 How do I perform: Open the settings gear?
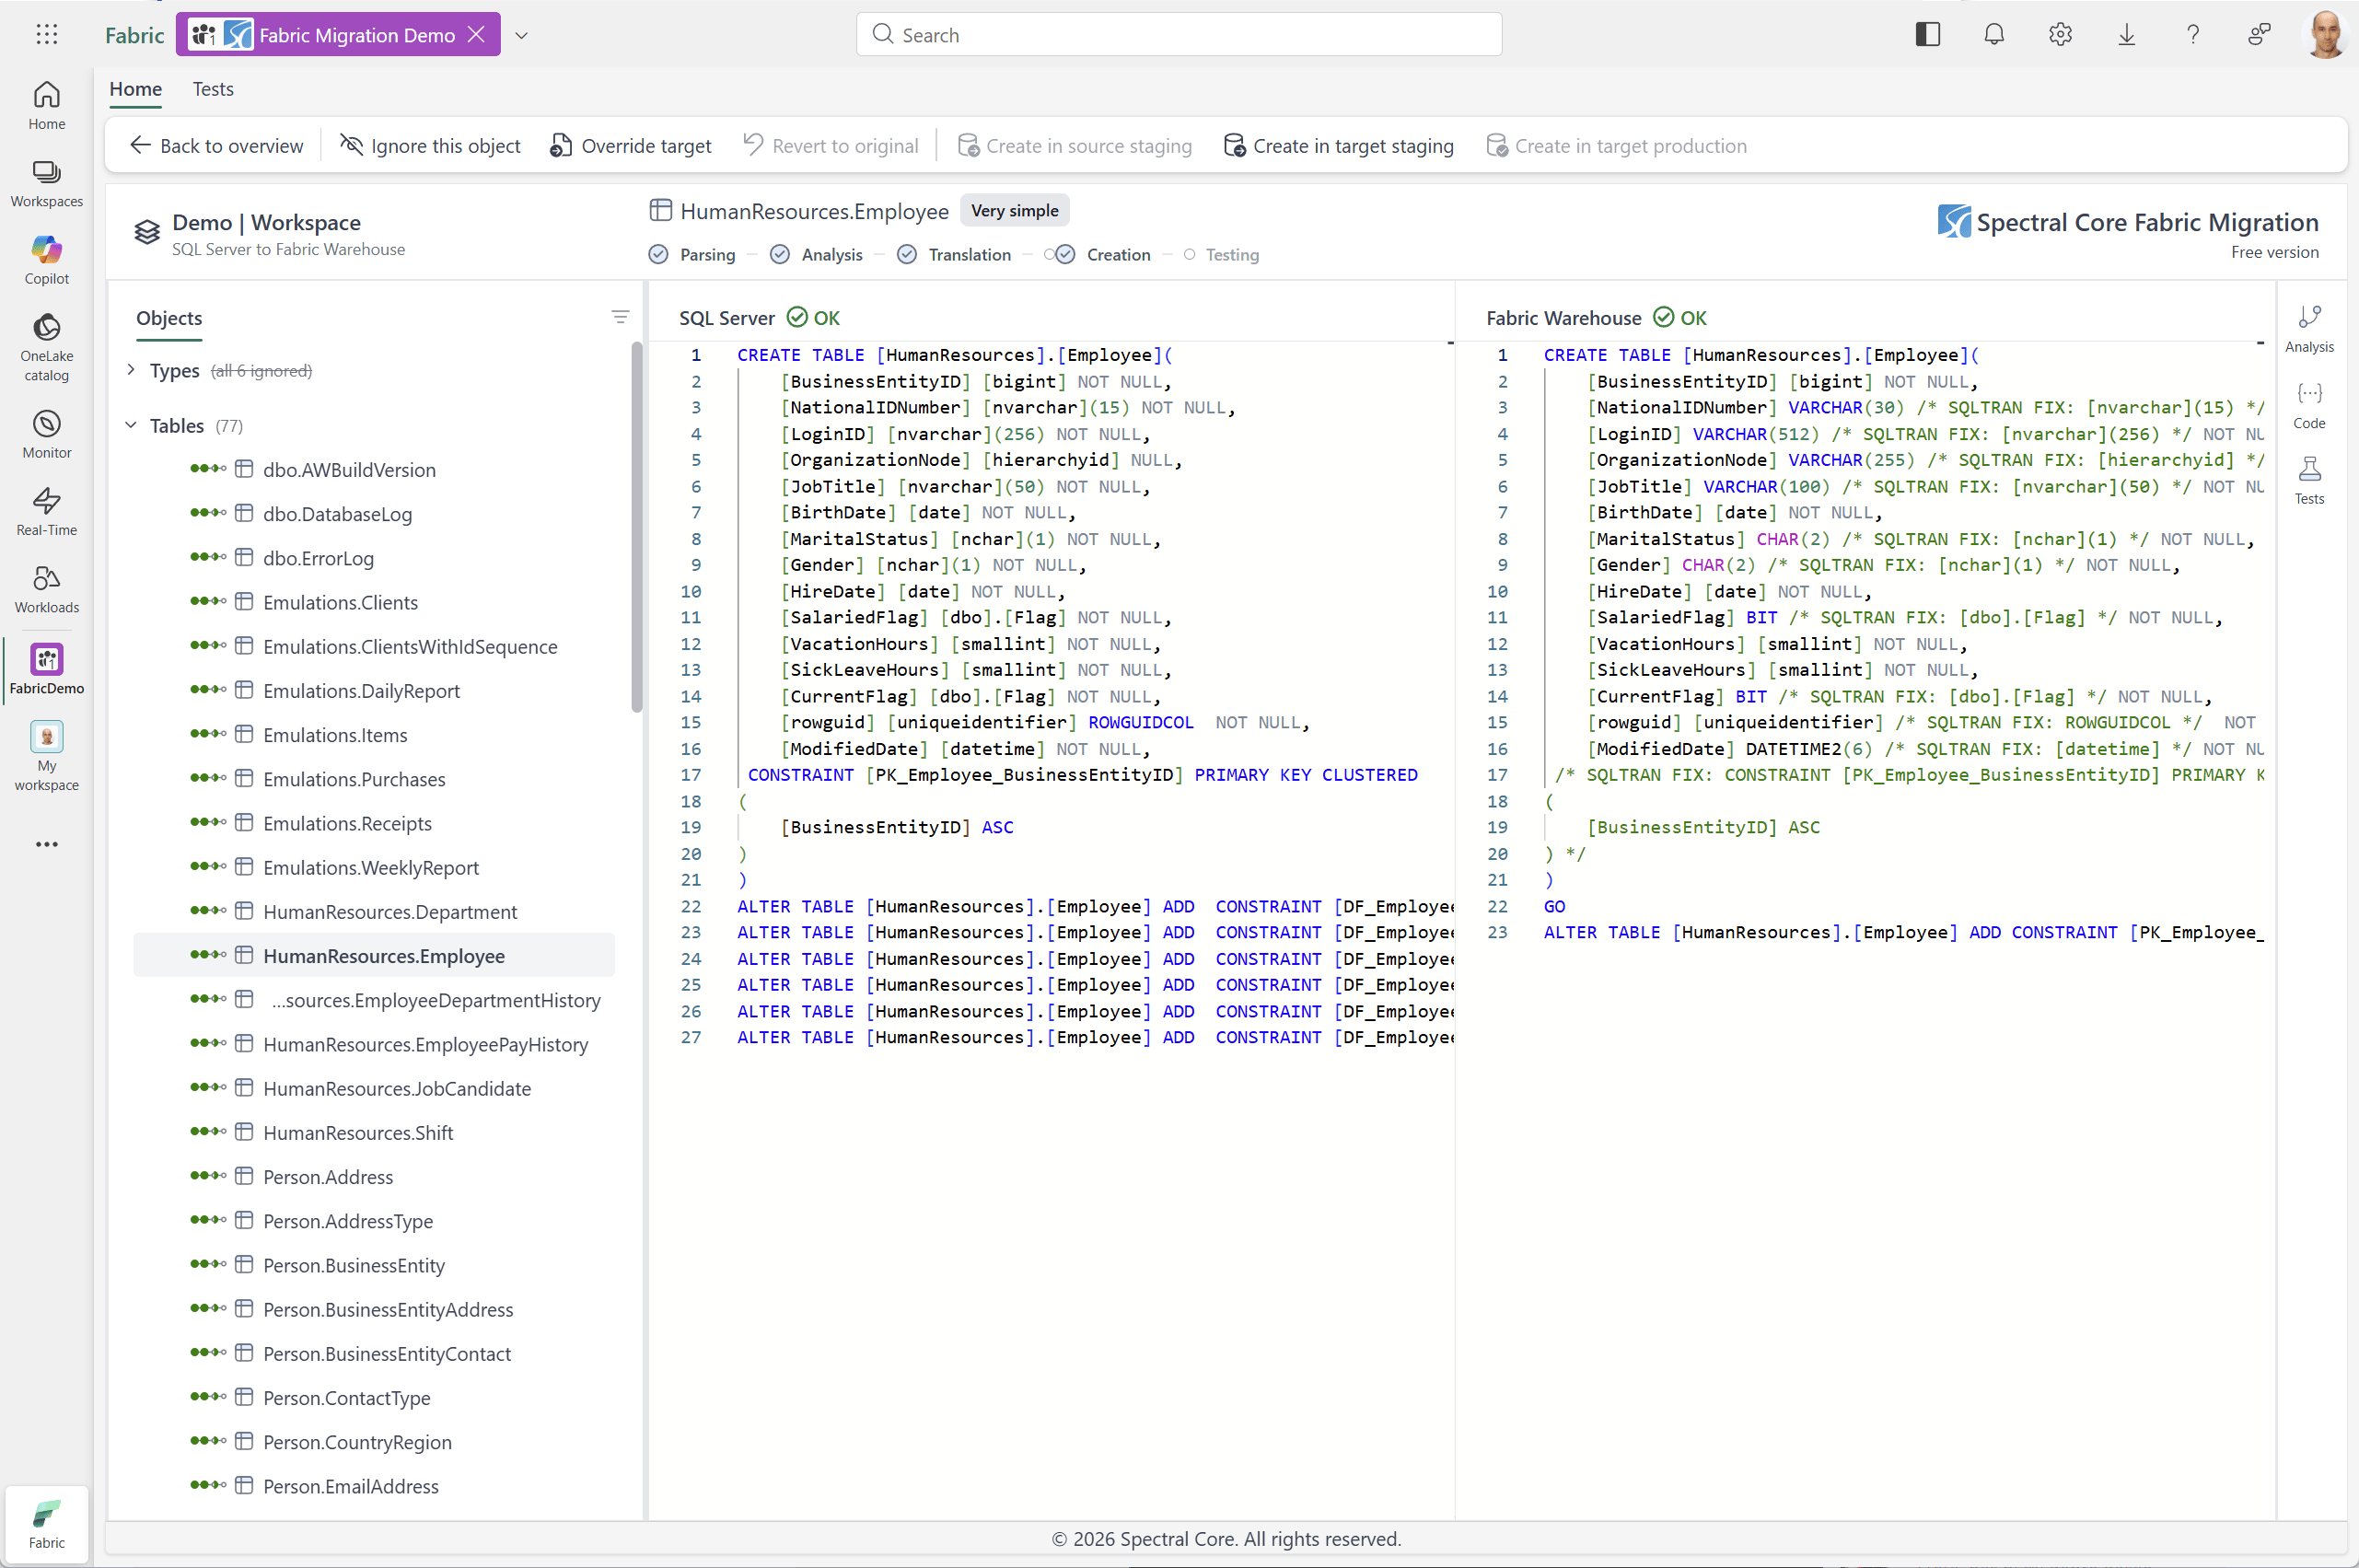(2060, 35)
